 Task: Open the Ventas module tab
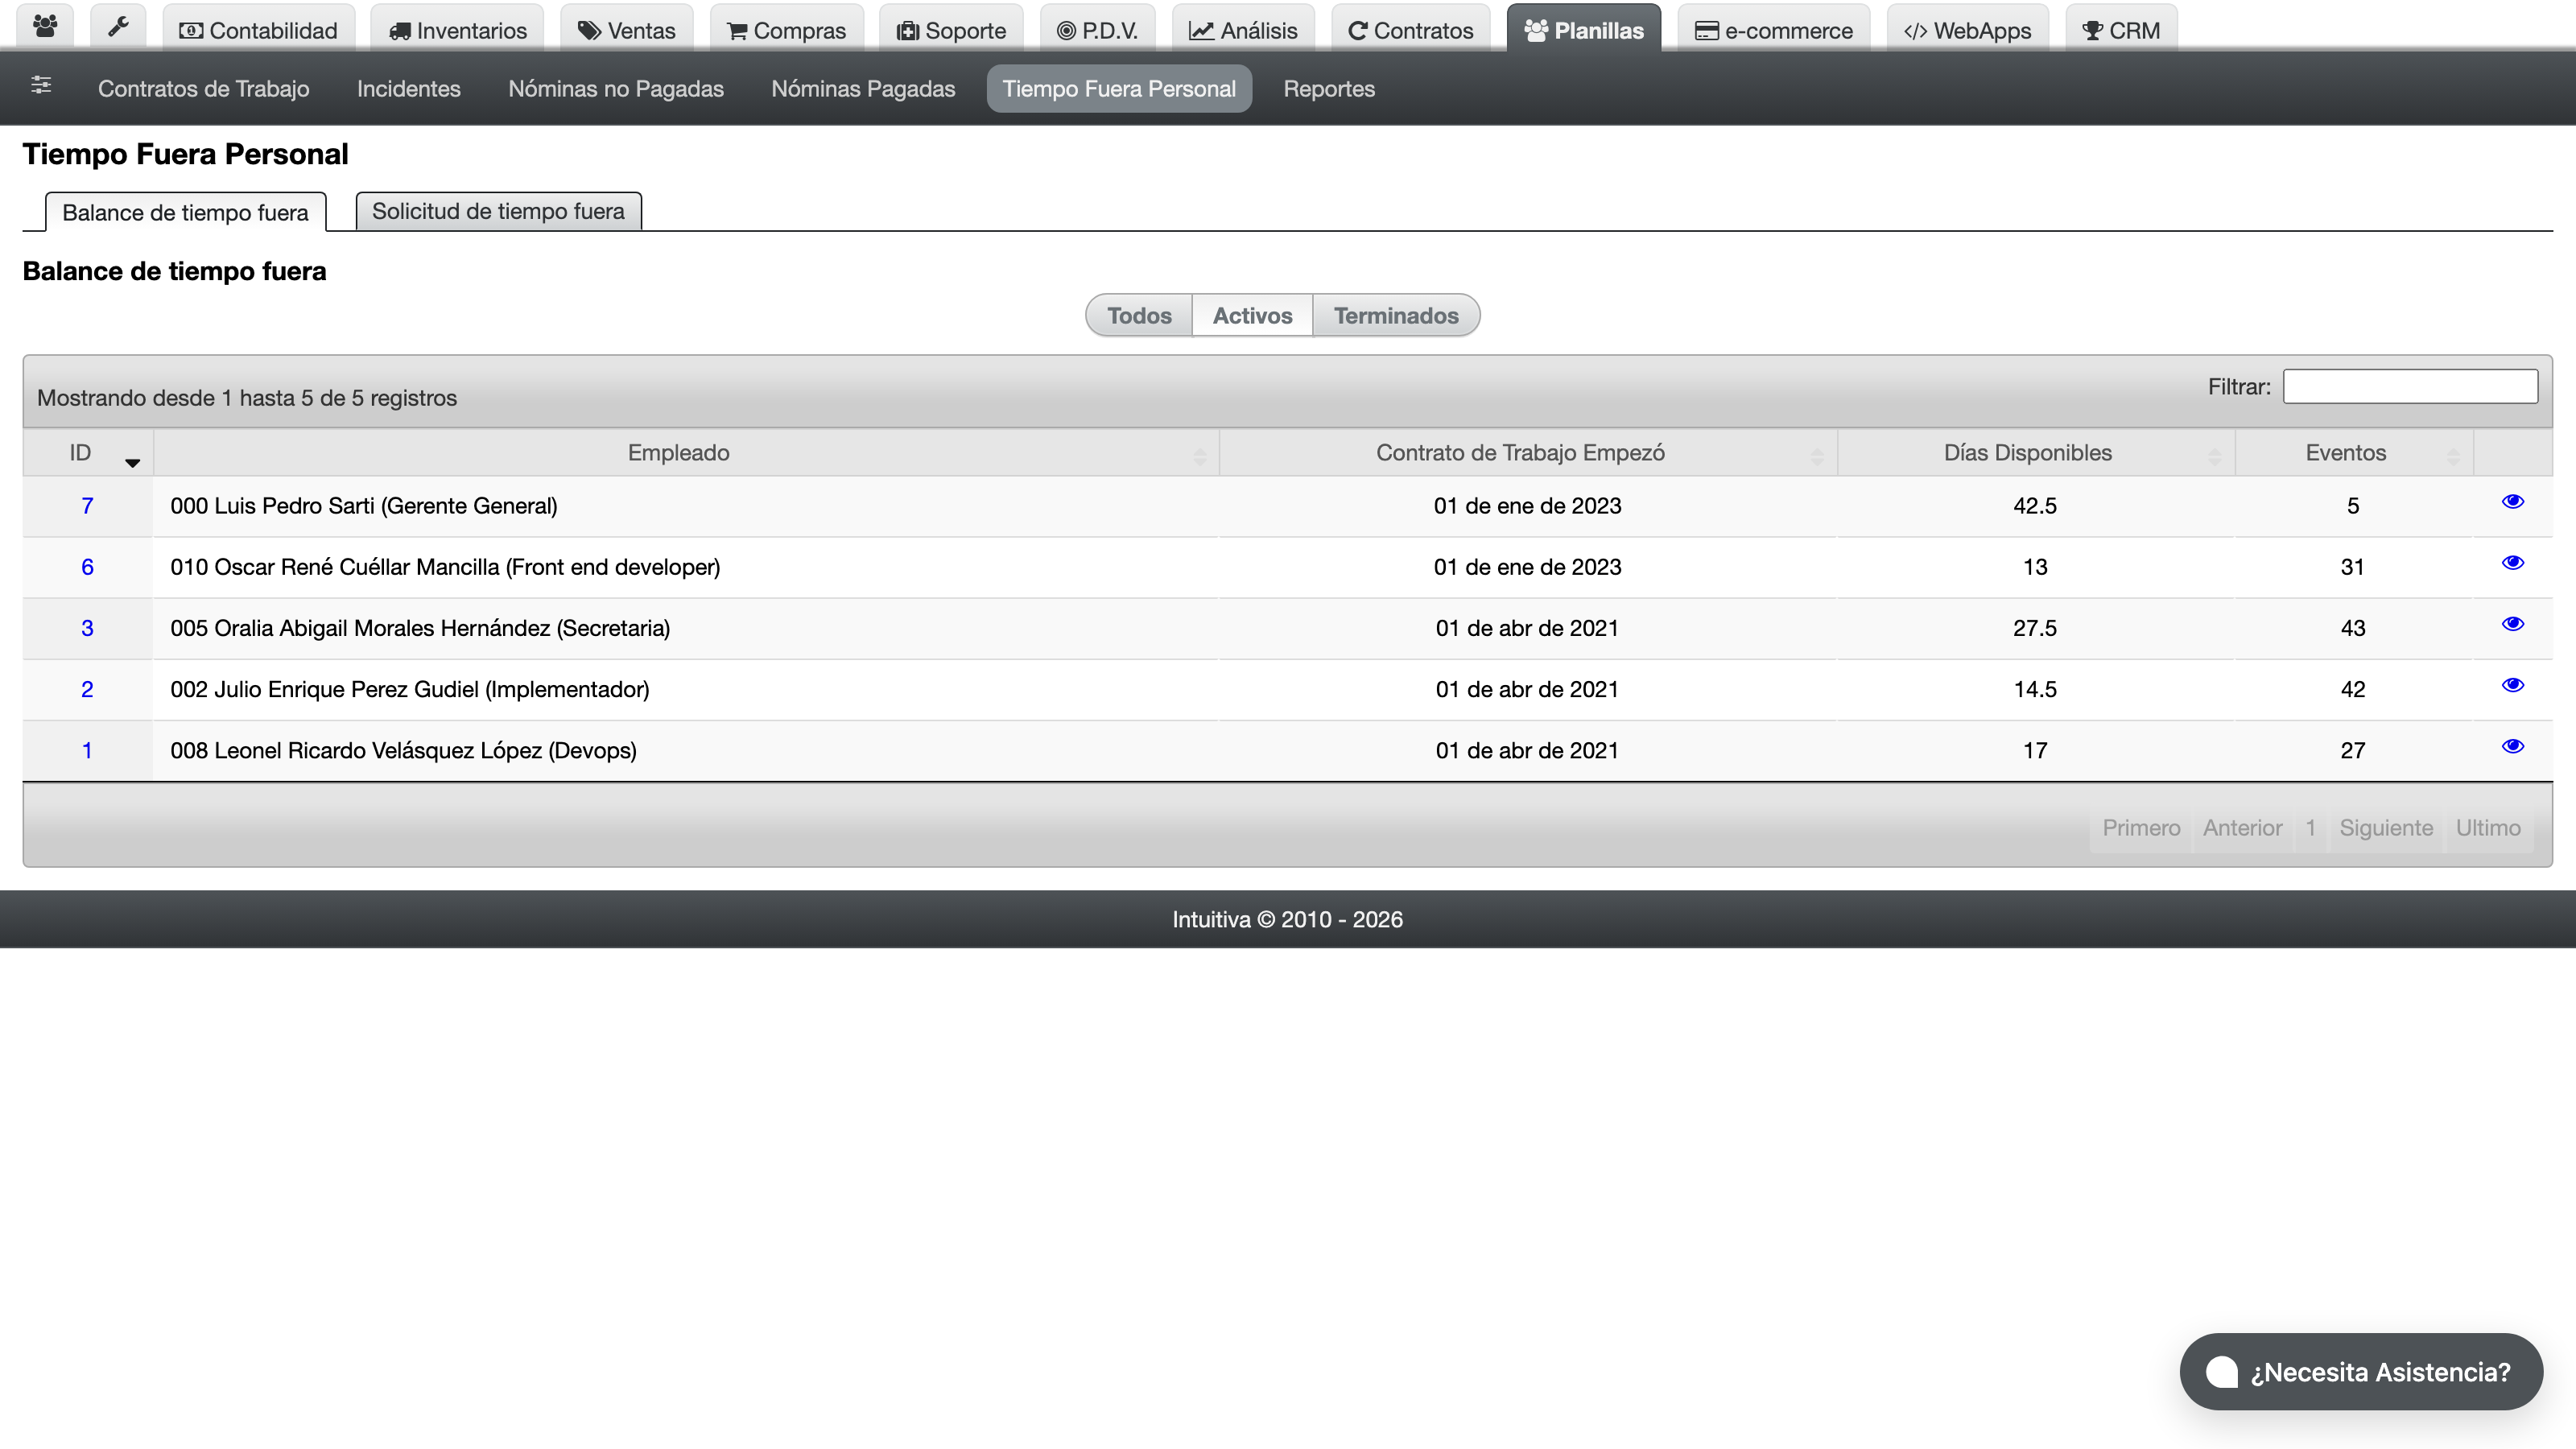tap(627, 30)
